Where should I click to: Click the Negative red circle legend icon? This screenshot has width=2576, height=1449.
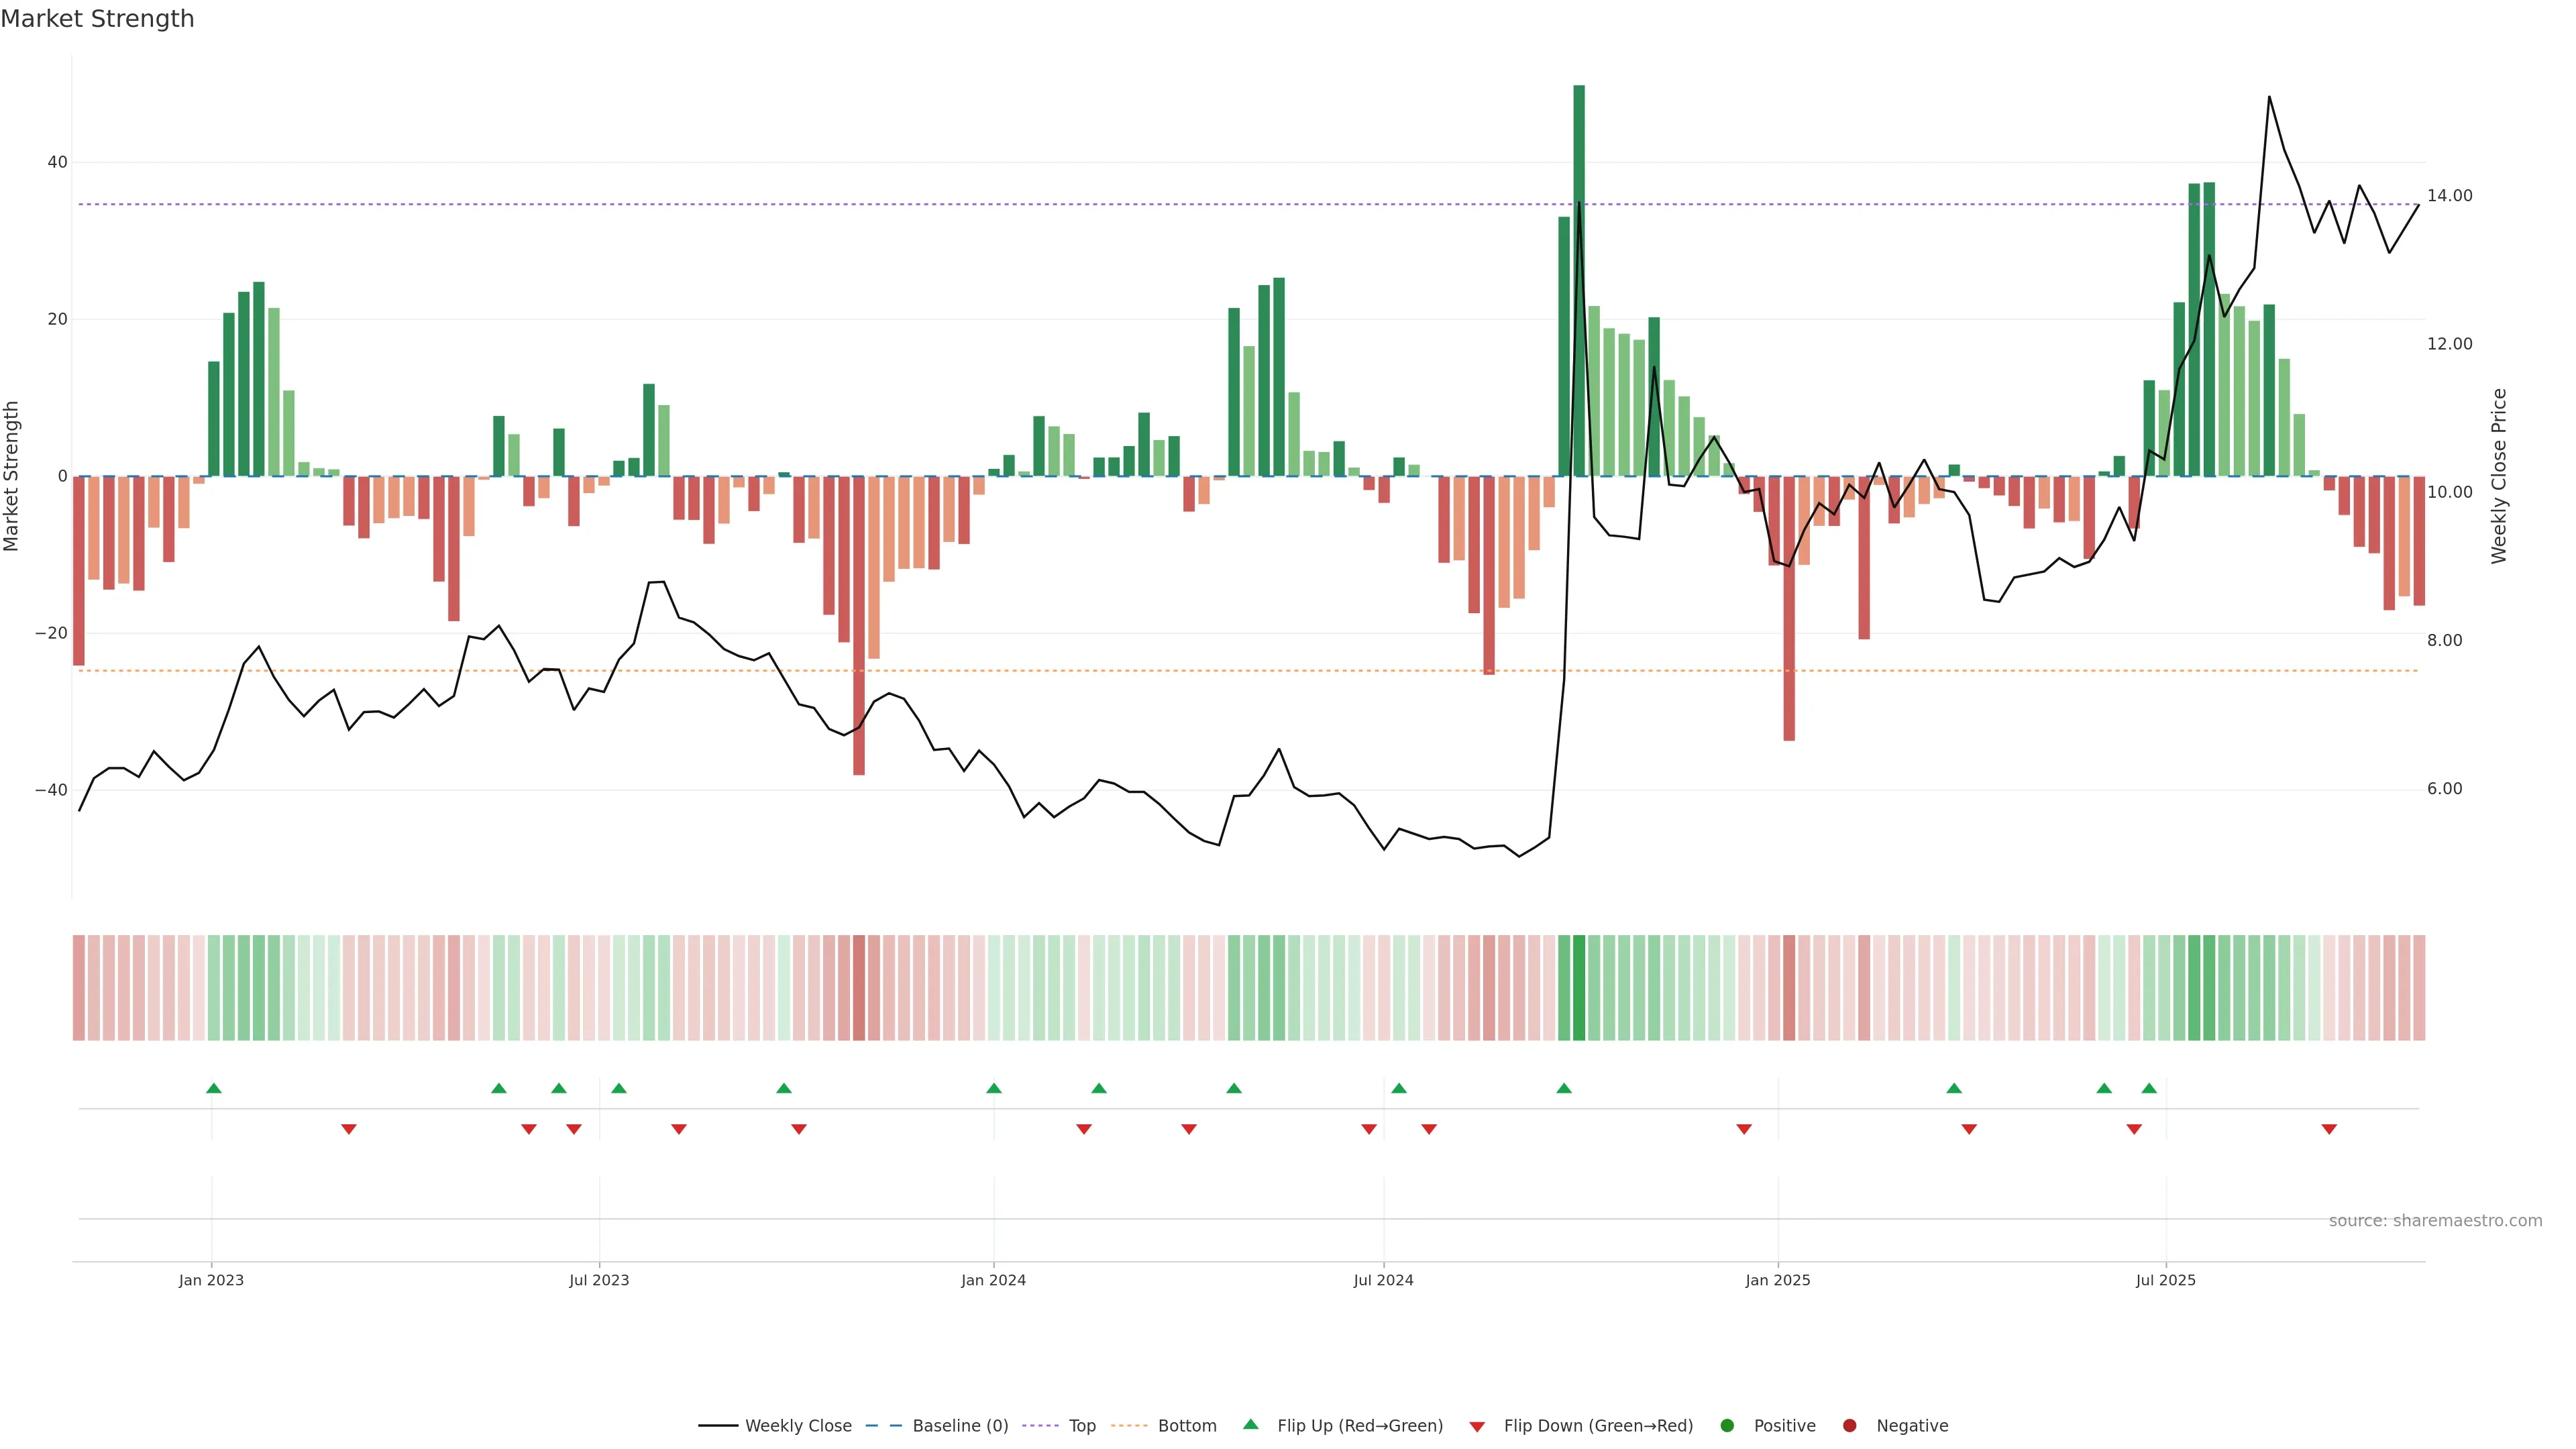tap(1849, 1426)
